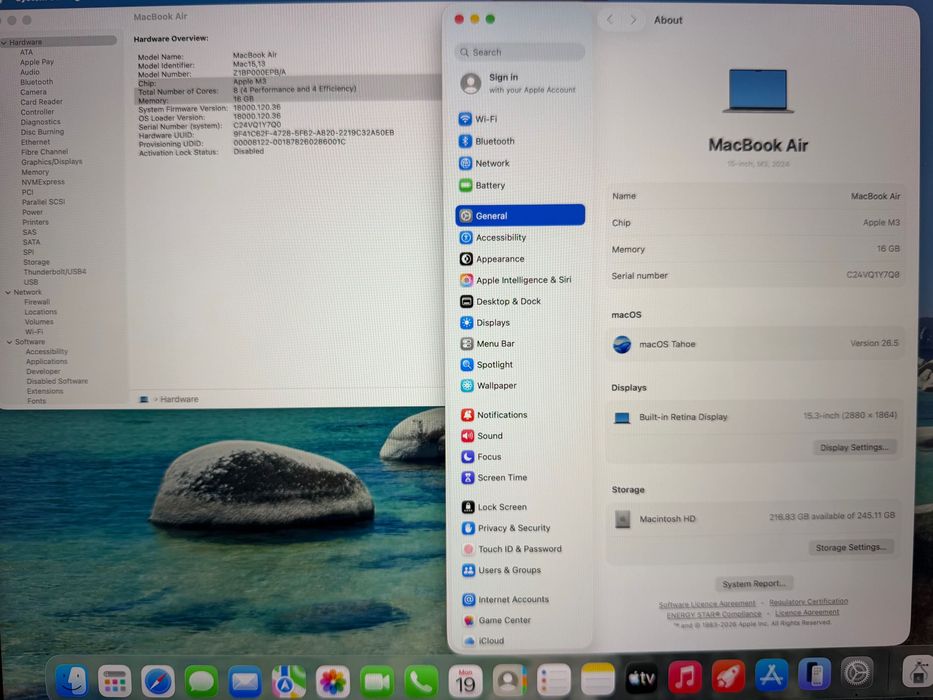Open Appearance settings
933x700 pixels.
521,259
